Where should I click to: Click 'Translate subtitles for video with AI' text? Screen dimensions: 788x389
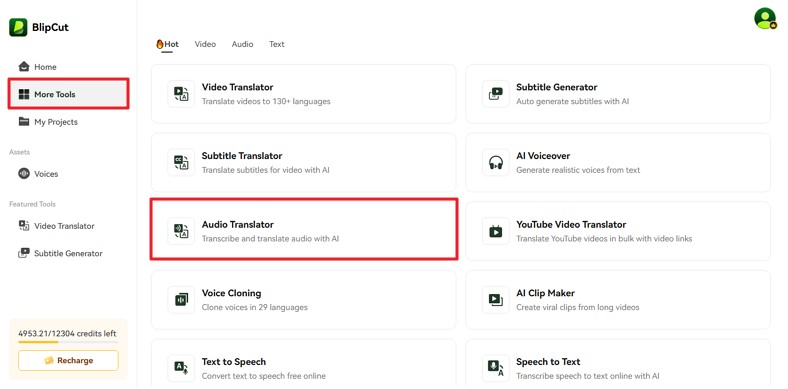point(265,170)
